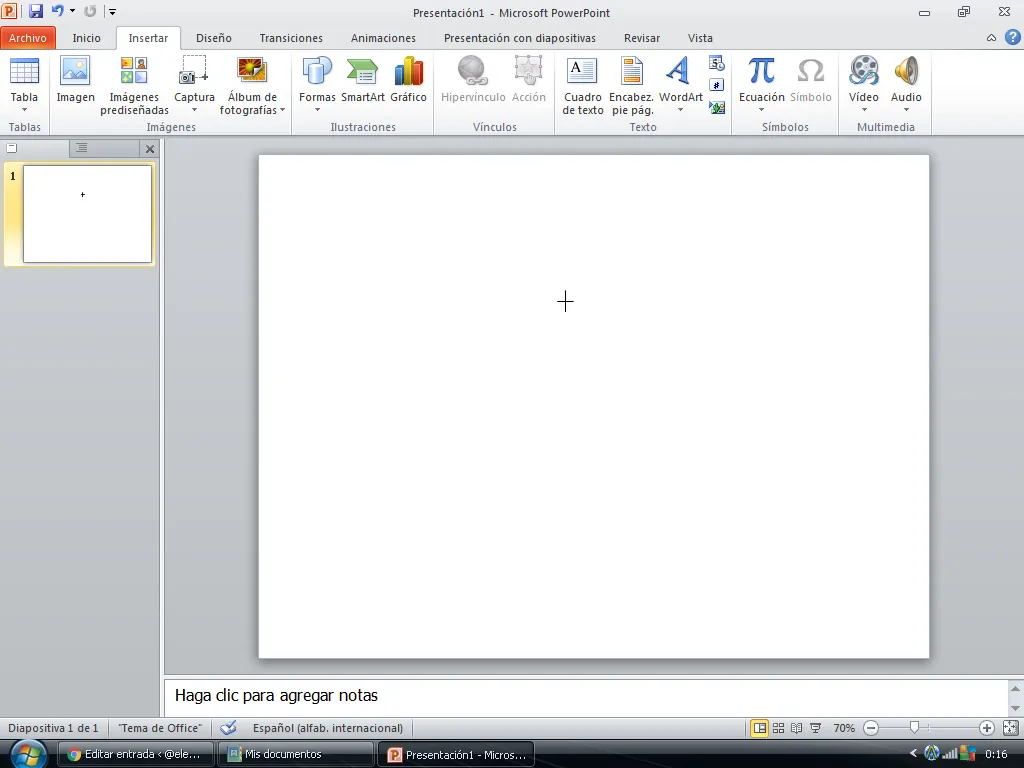
Task: Zoom in with the plus button
Action: (987, 728)
